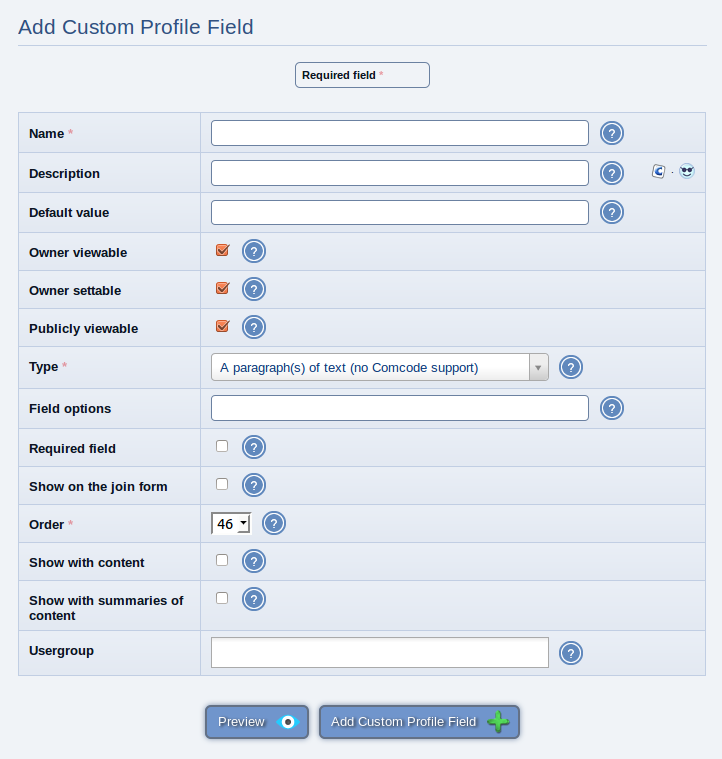The width and height of the screenshot is (722, 759).
Task: Click into the Field options text box
Action: (x=400, y=408)
